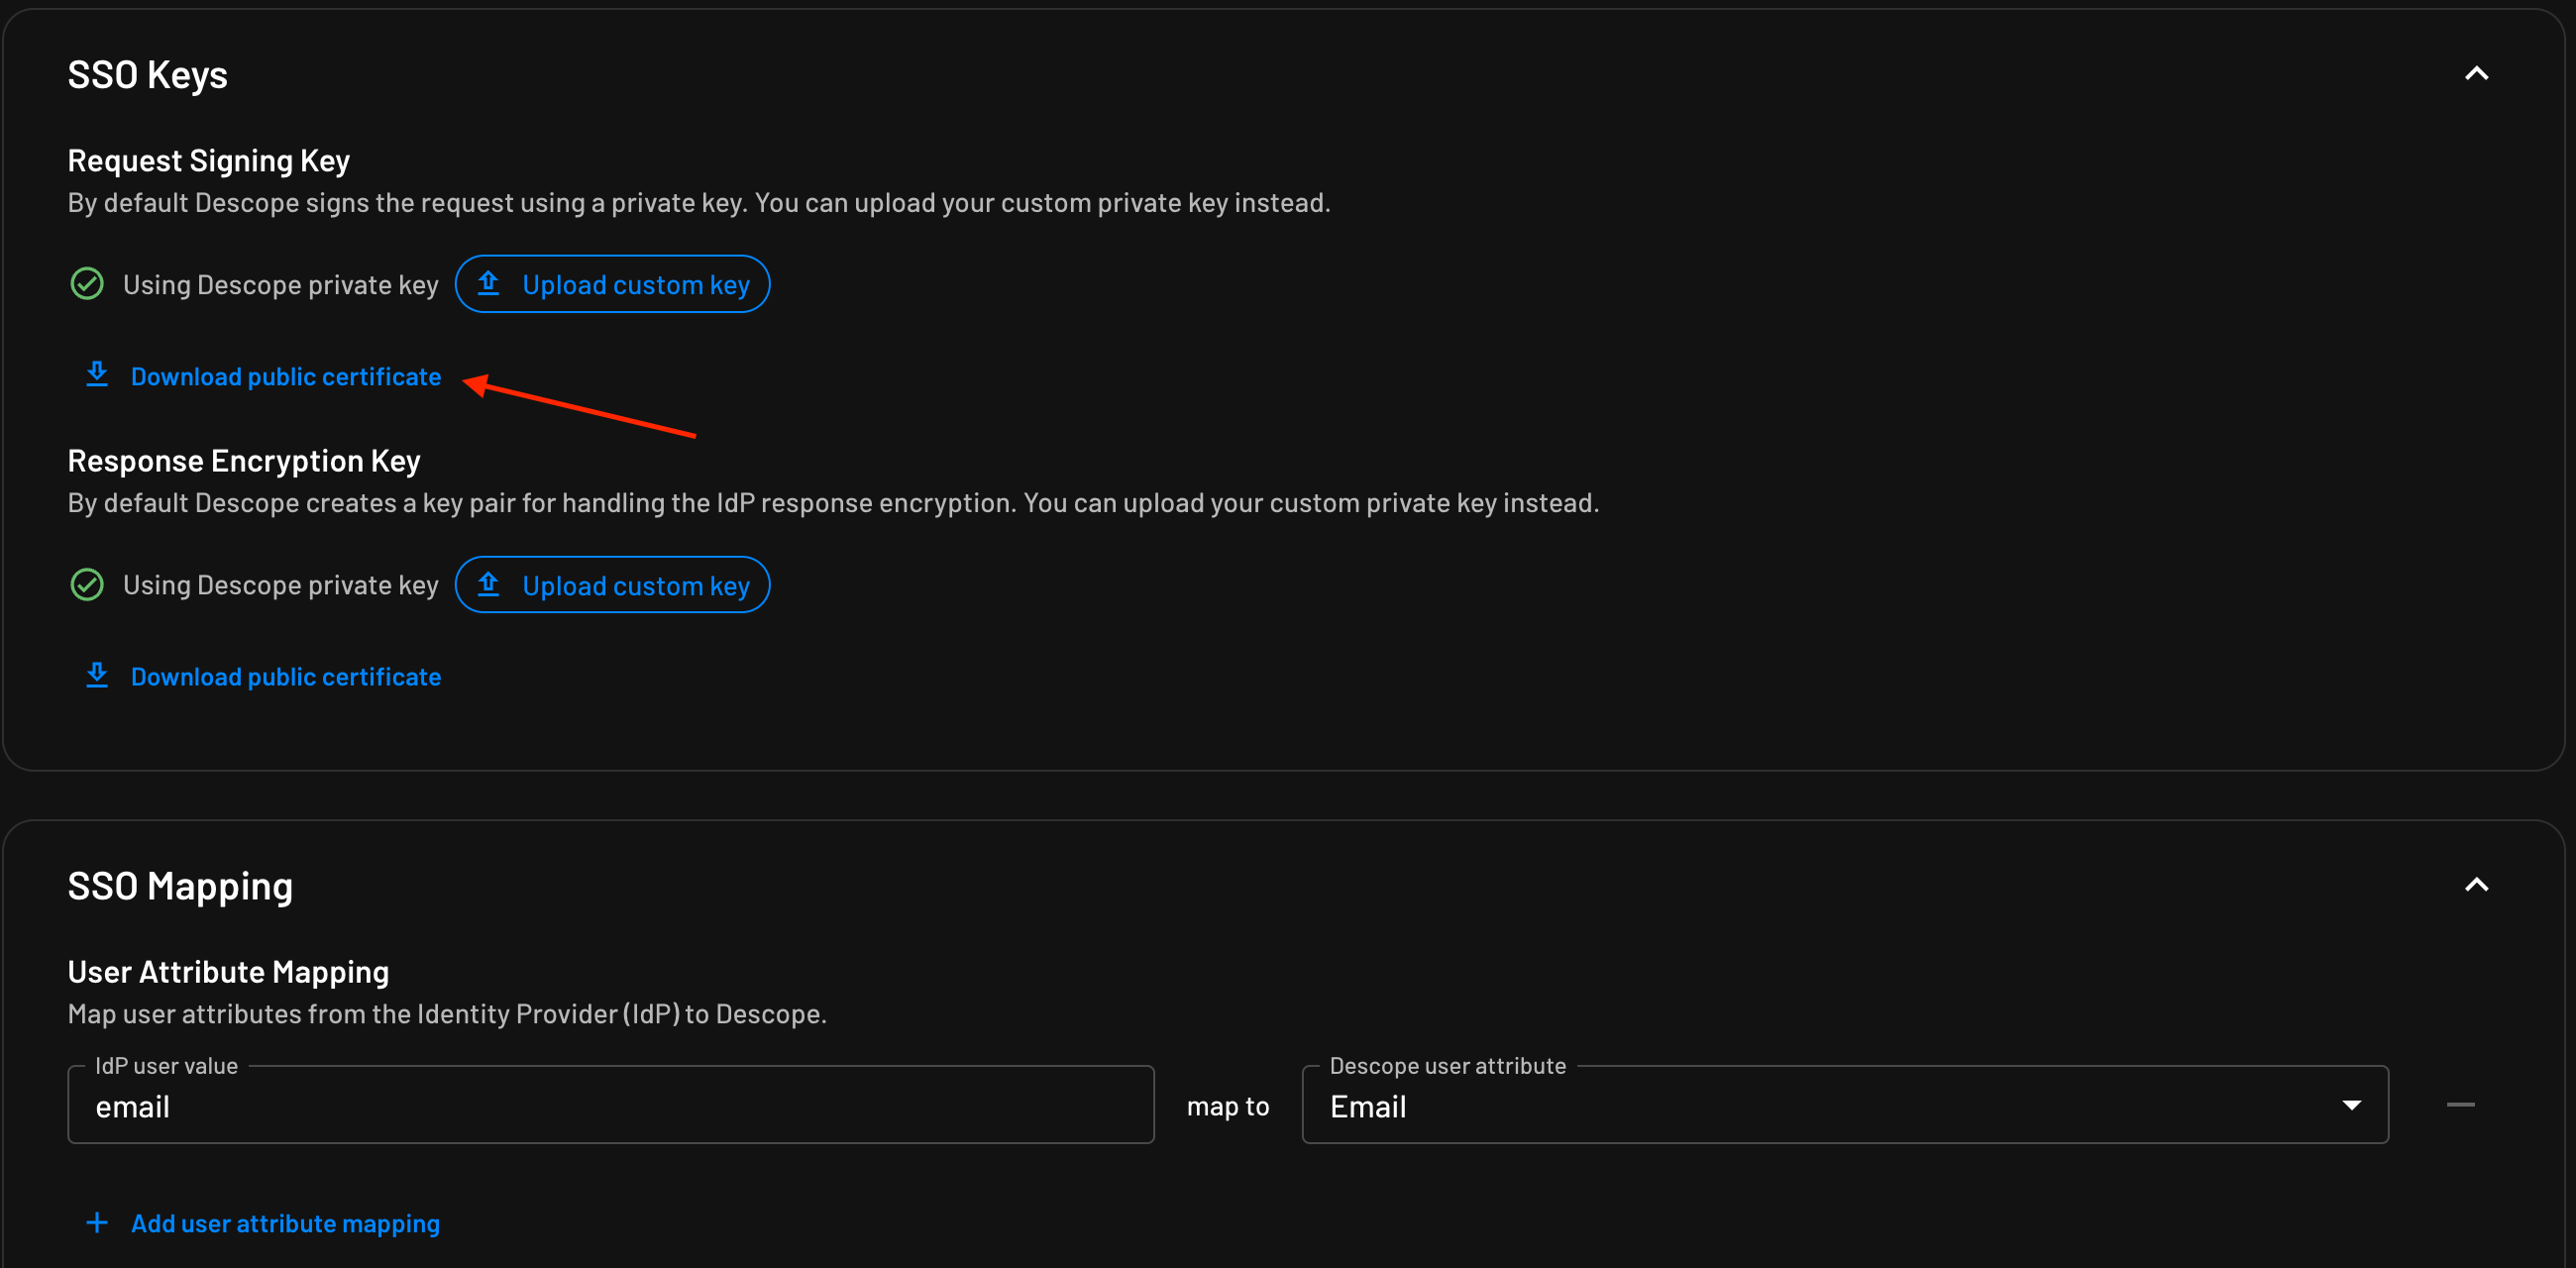Click the download icon under Response Encryption Key
The height and width of the screenshot is (1268, 2576).
coord(97,676)
